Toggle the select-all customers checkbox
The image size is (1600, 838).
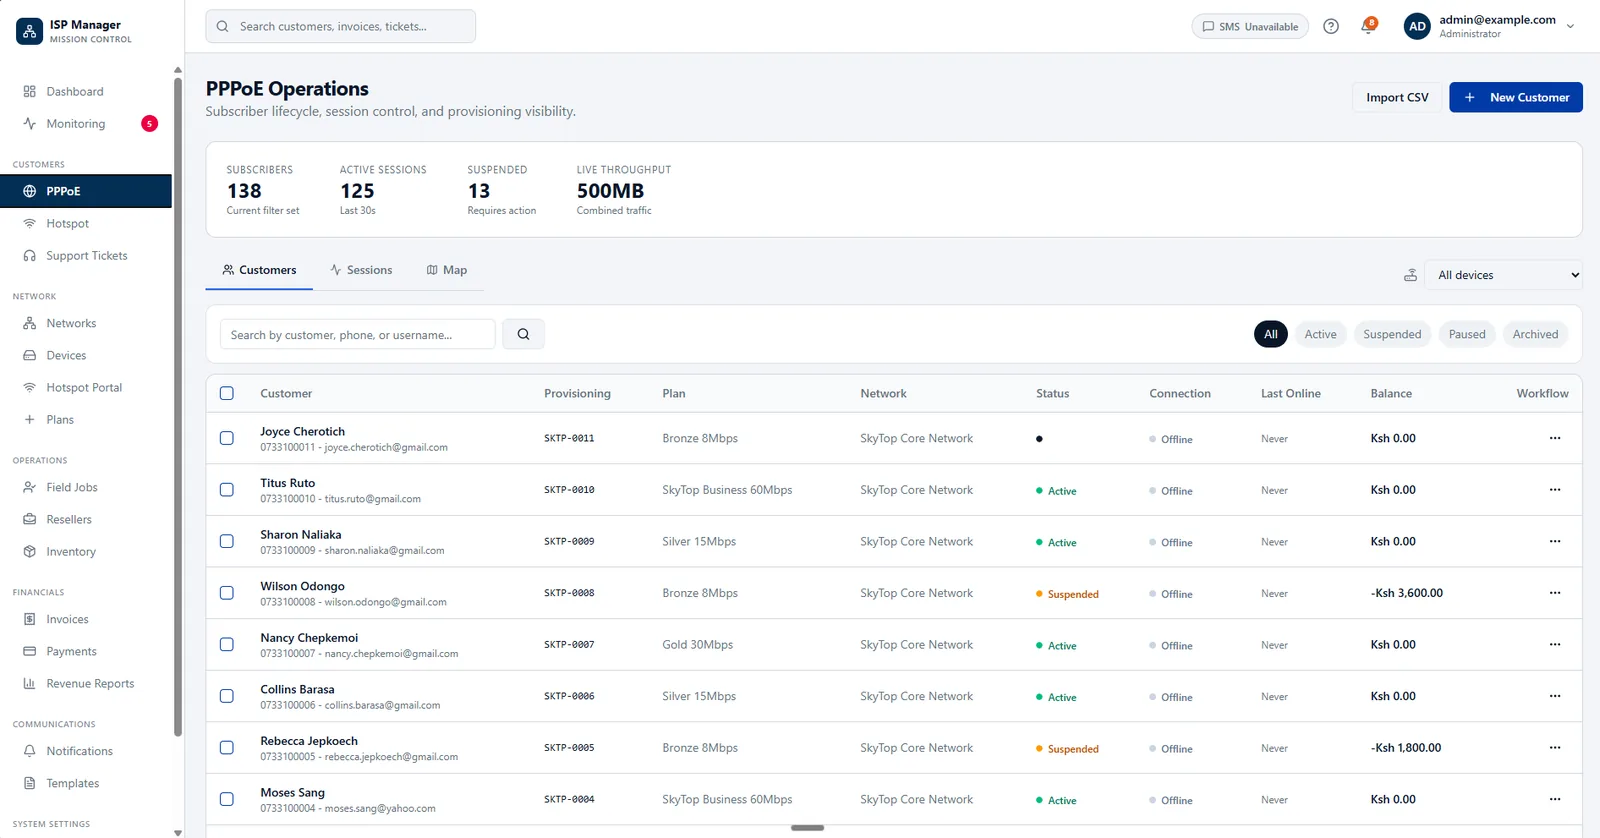227,393
